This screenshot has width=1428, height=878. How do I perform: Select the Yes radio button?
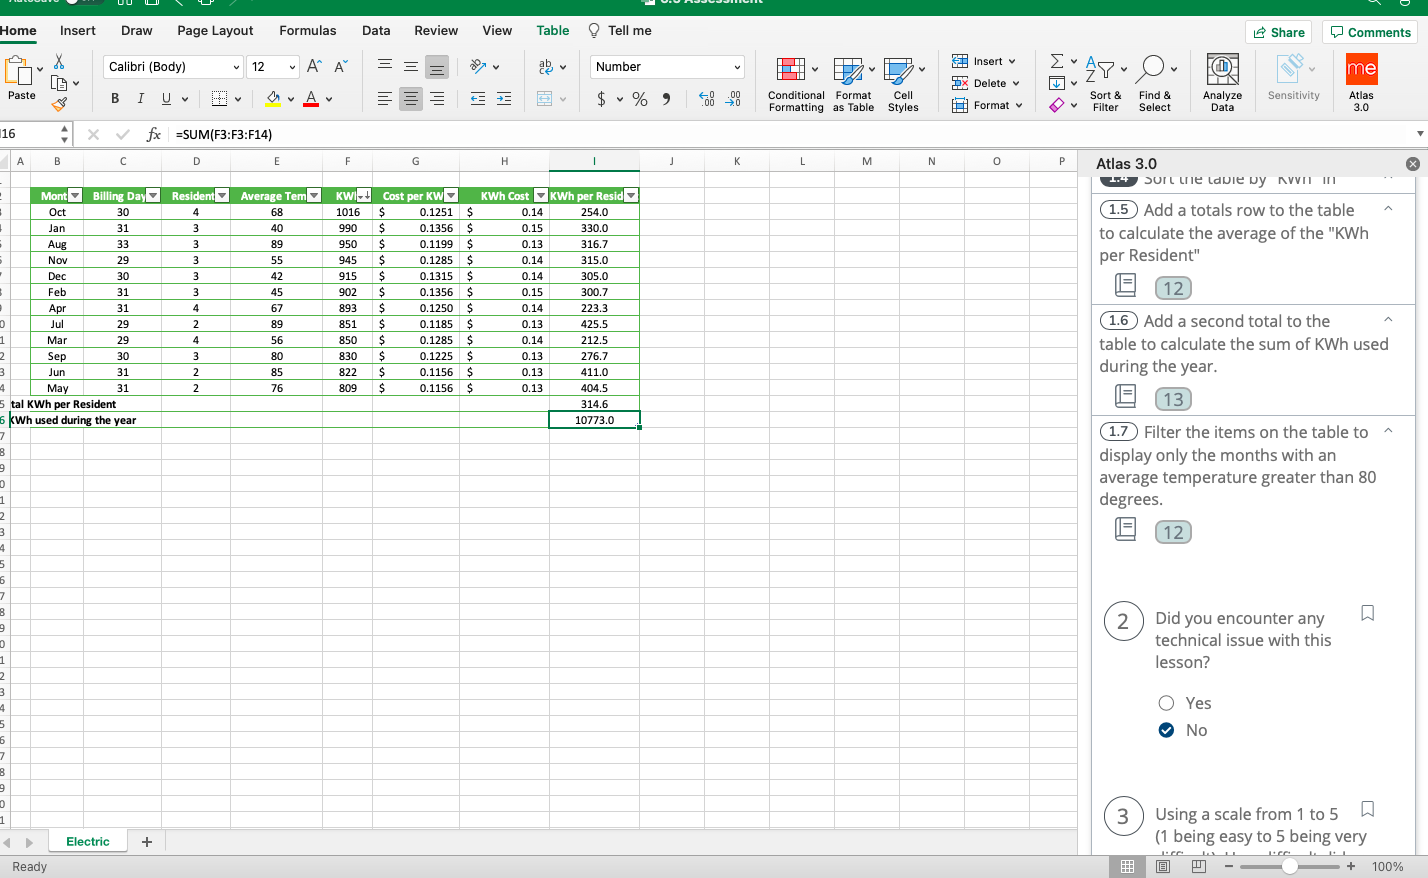click(x=1166, y=703)
